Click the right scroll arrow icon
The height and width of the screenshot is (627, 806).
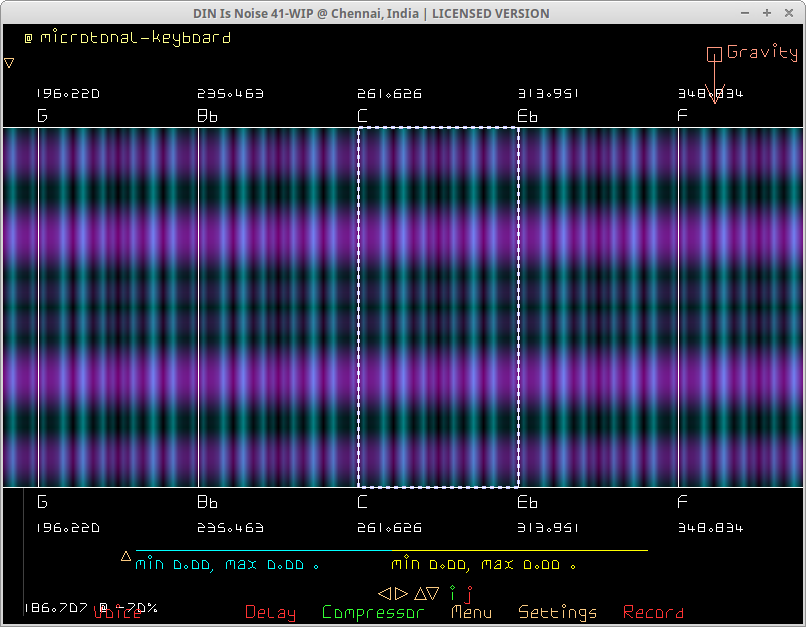[x=401, y=593]
